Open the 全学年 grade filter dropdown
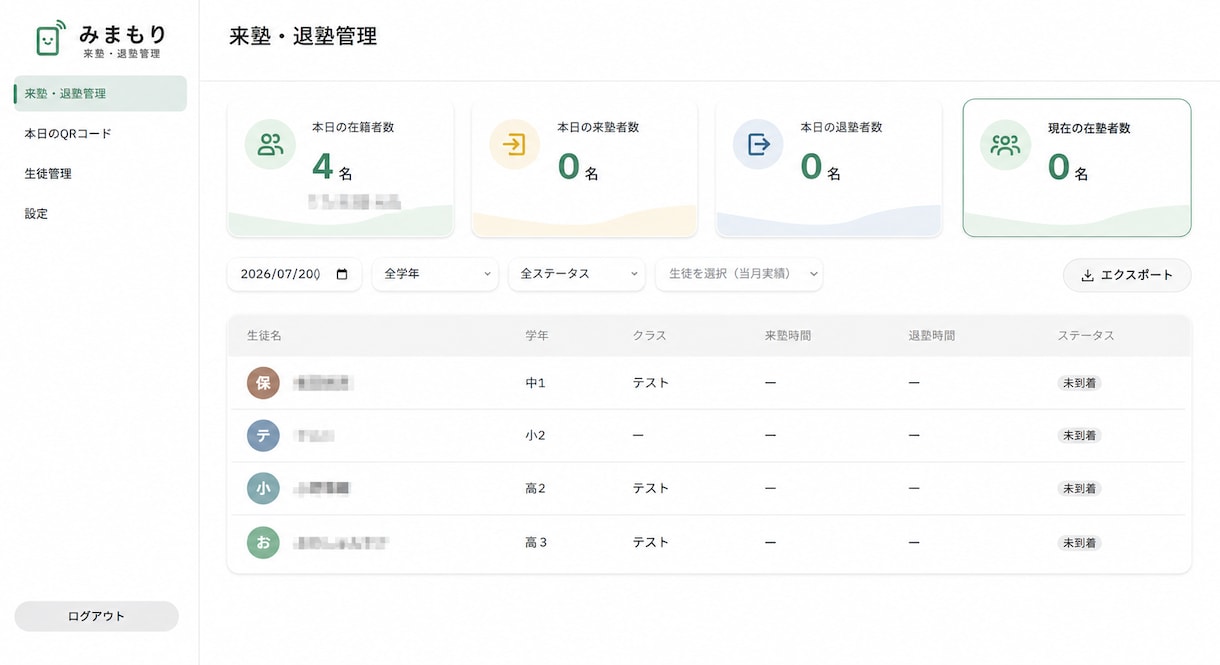The image size is (1220, 665). coord(435,274)
